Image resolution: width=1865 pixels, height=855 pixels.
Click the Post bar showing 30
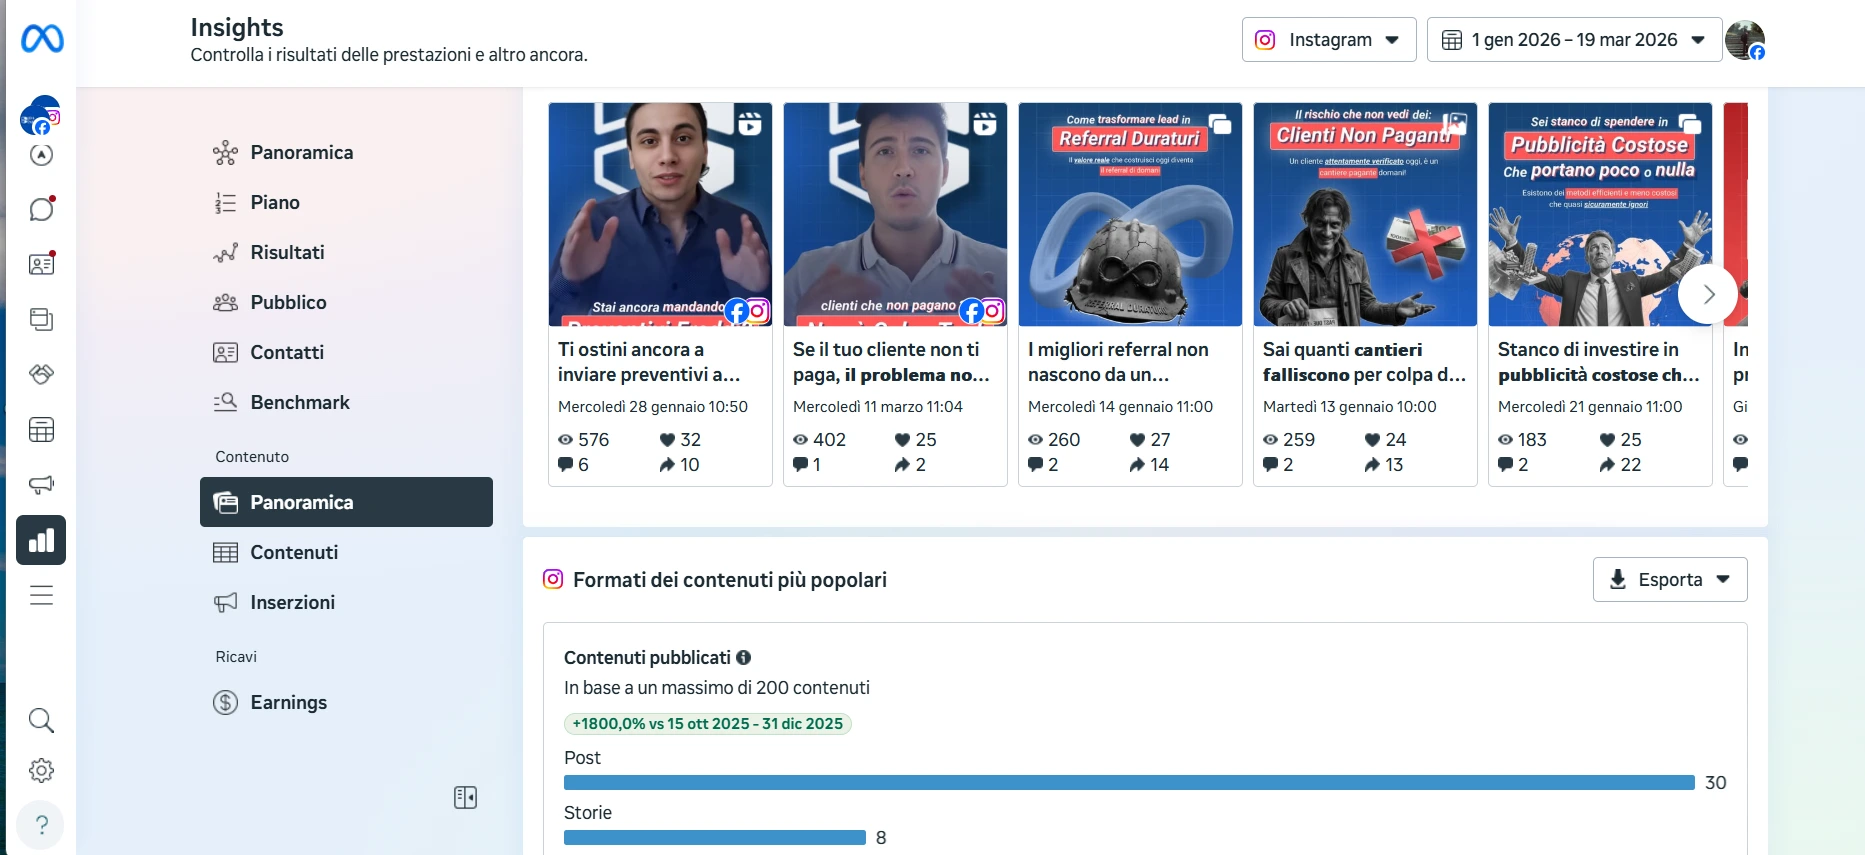click(1129, 783)
